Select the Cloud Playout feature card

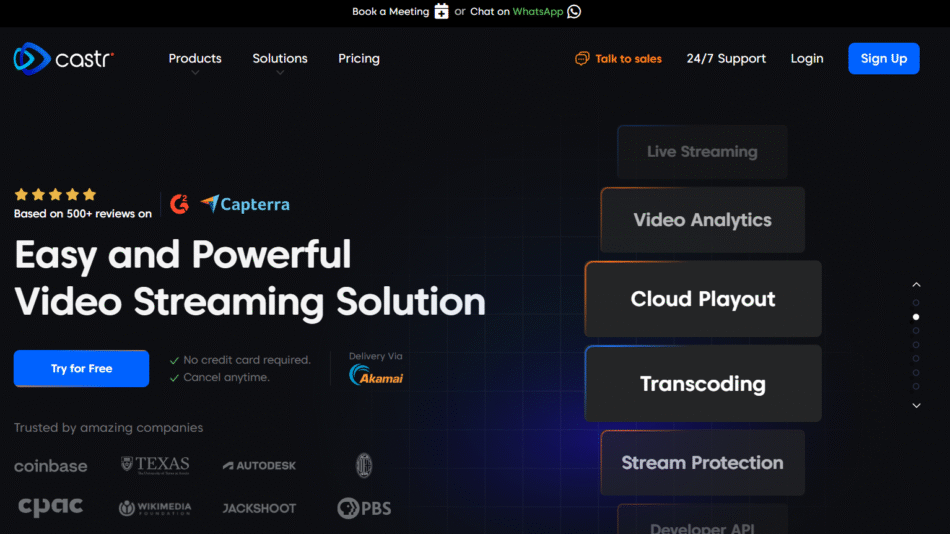[x=703, y=299]
